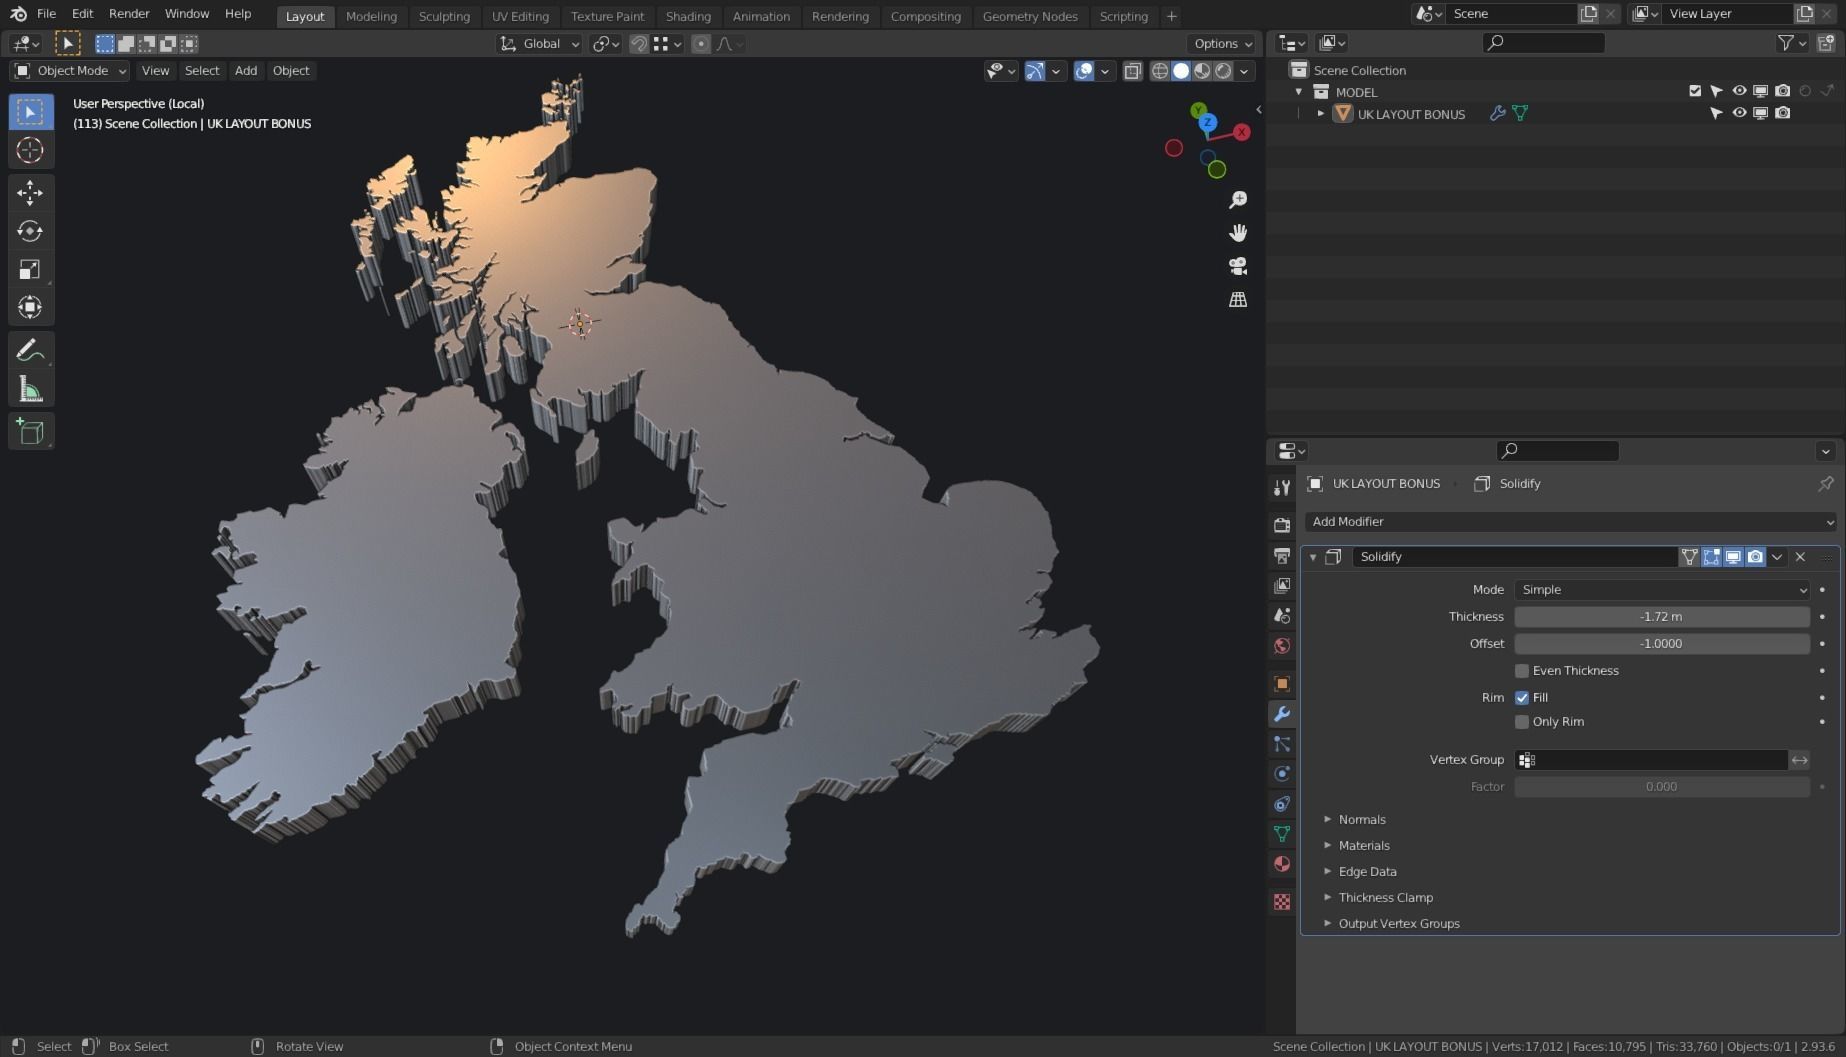1846x1057 pixels.
Task: Enable the Only Rim checkbox
Action: point(1522,722)
